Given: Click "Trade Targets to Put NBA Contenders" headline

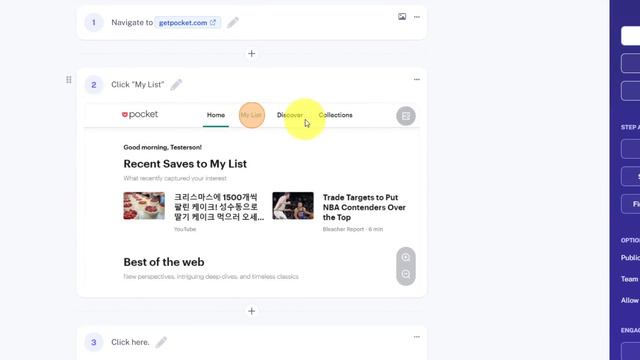Looking at the screenshot, I should tap(364, 207).
